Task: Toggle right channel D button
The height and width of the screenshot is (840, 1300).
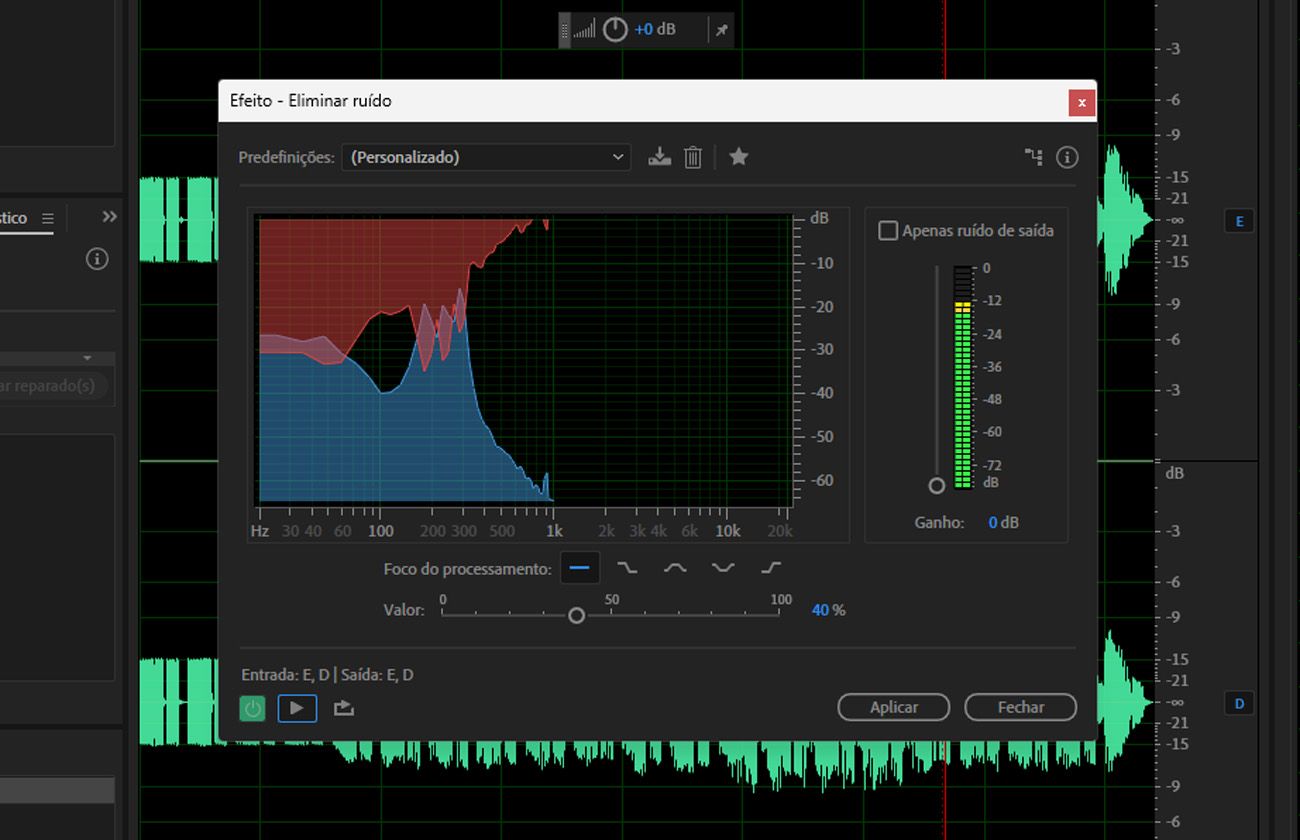Action: [1239, 703]
